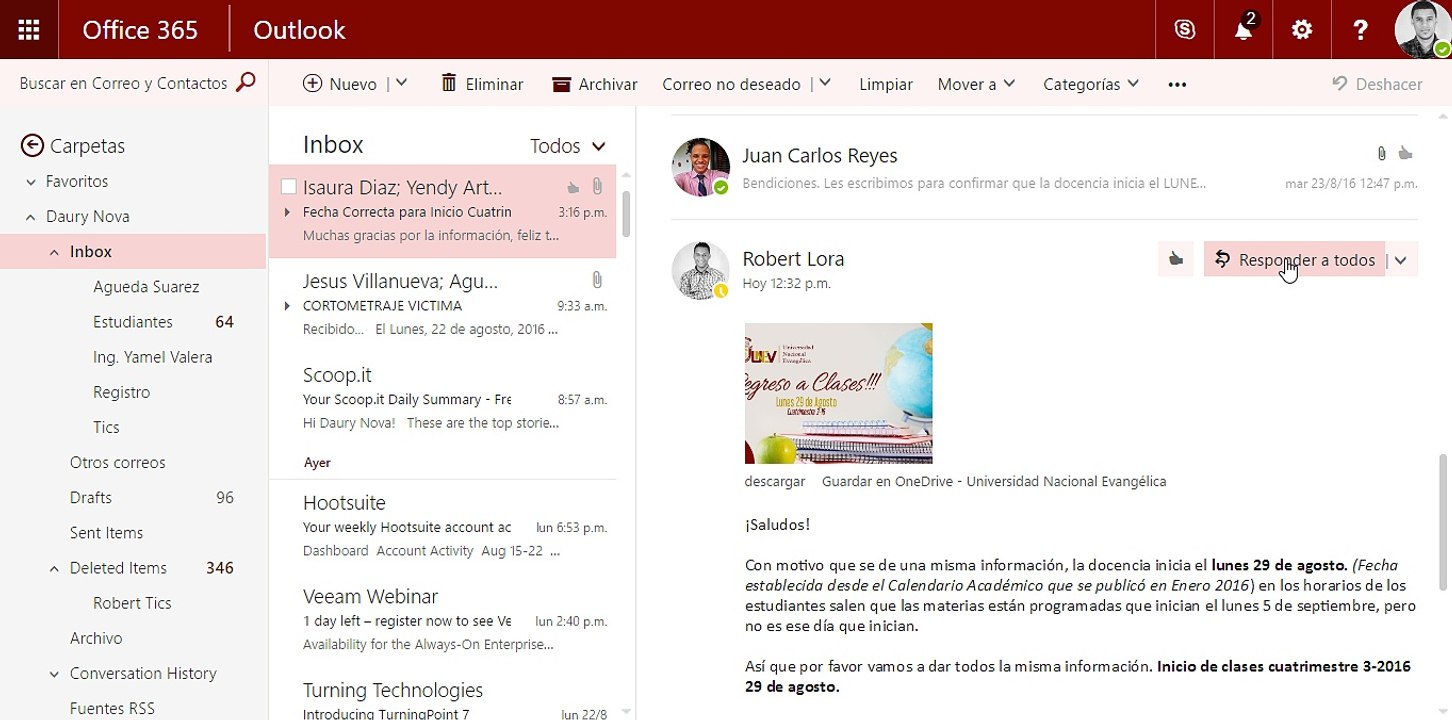
Task: Open the Ing. Yamel Valera folder
Action: click(x=152, y=357)
